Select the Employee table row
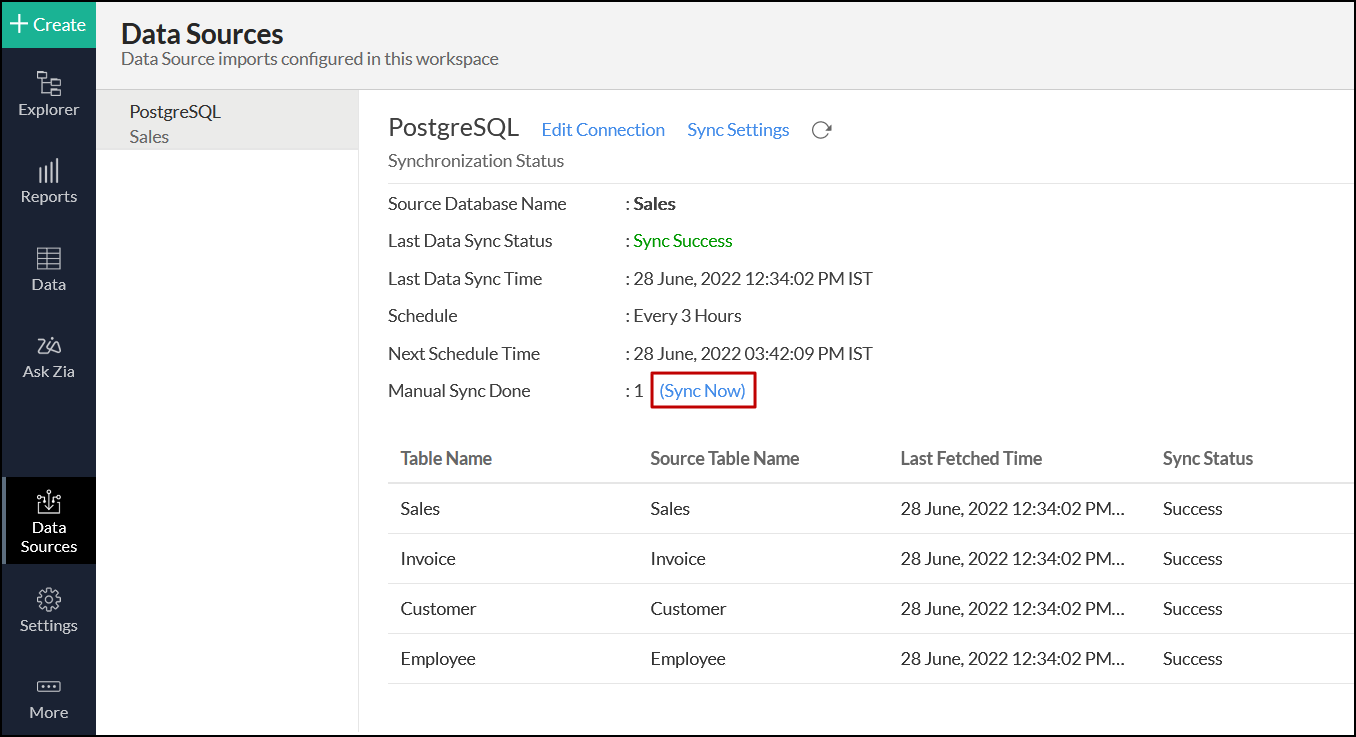This screenshot has height=737, width=1356. point(438,659)
